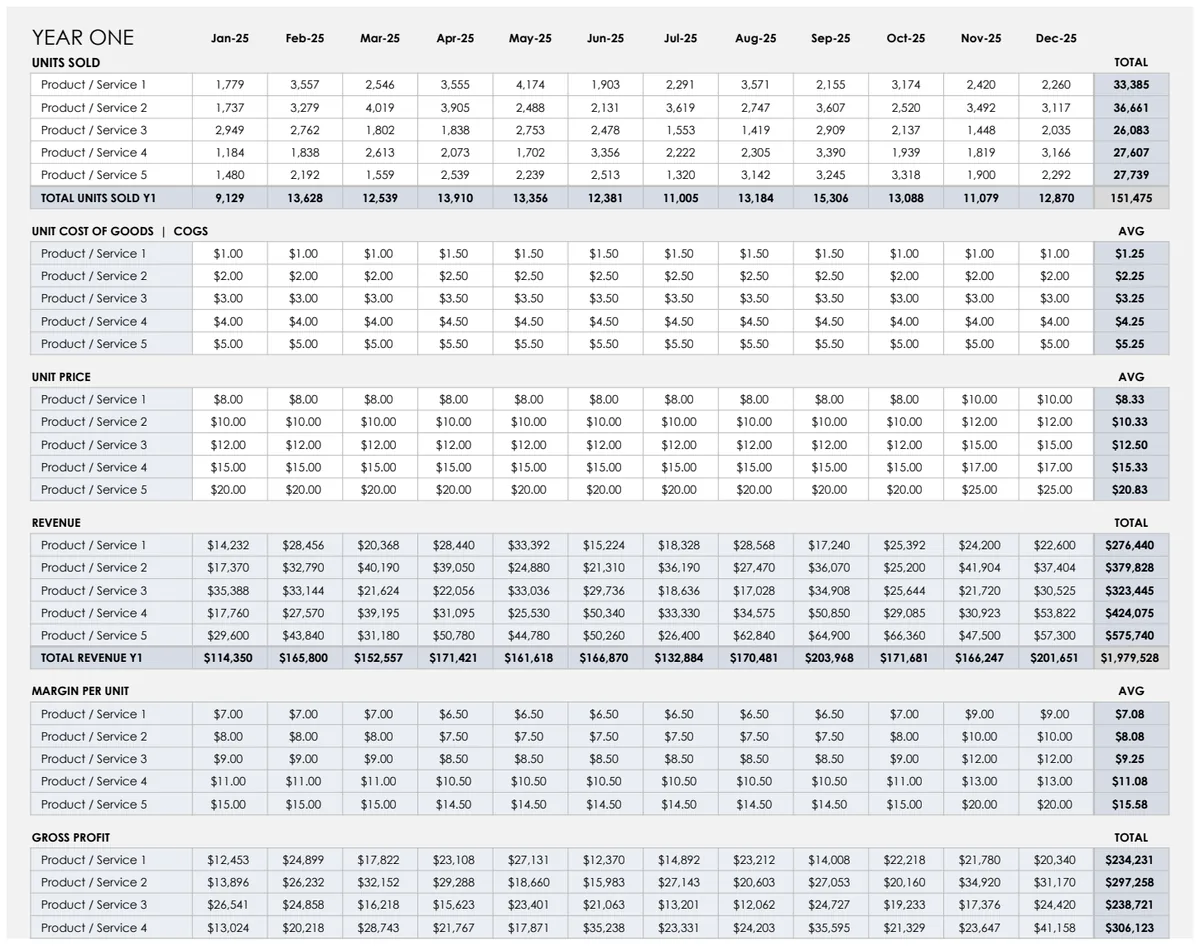This screenshot has width=1200, height=946.
Task: Select the Jan-25 column header
Action: click(x=230, y=38)
